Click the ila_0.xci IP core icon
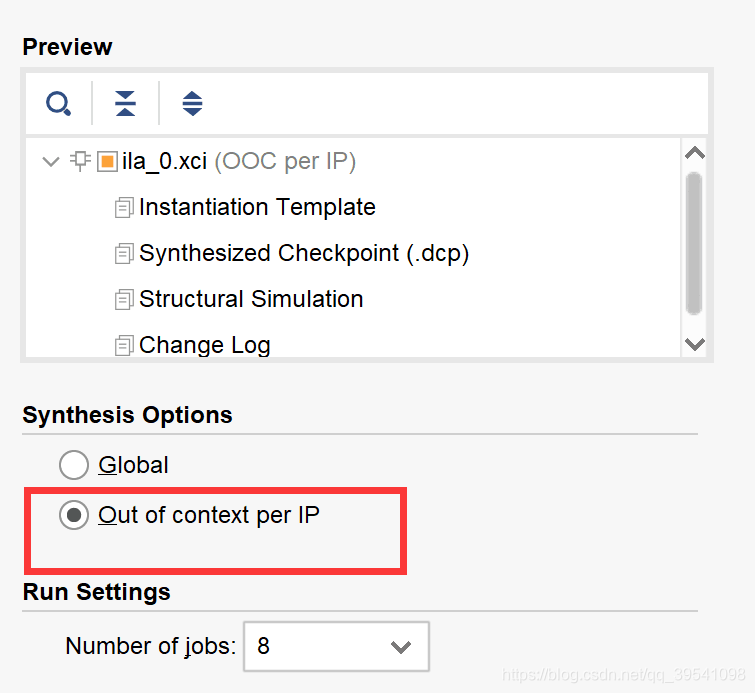Image resolution: width=755 pixels, height=693 pixels. click(x=107, y=162)
